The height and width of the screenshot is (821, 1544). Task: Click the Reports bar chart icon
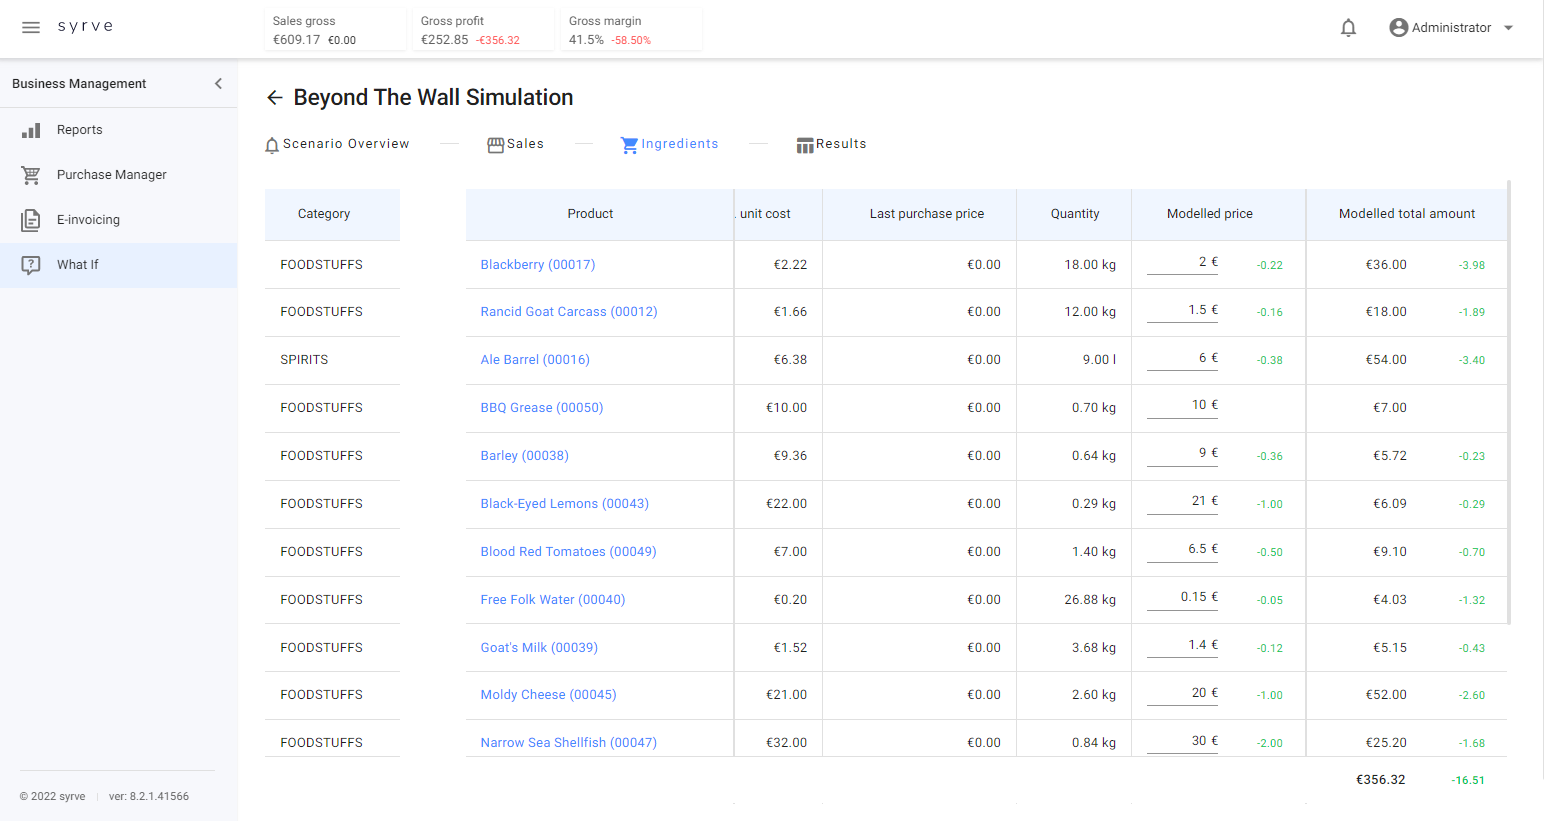click(31, 130)
